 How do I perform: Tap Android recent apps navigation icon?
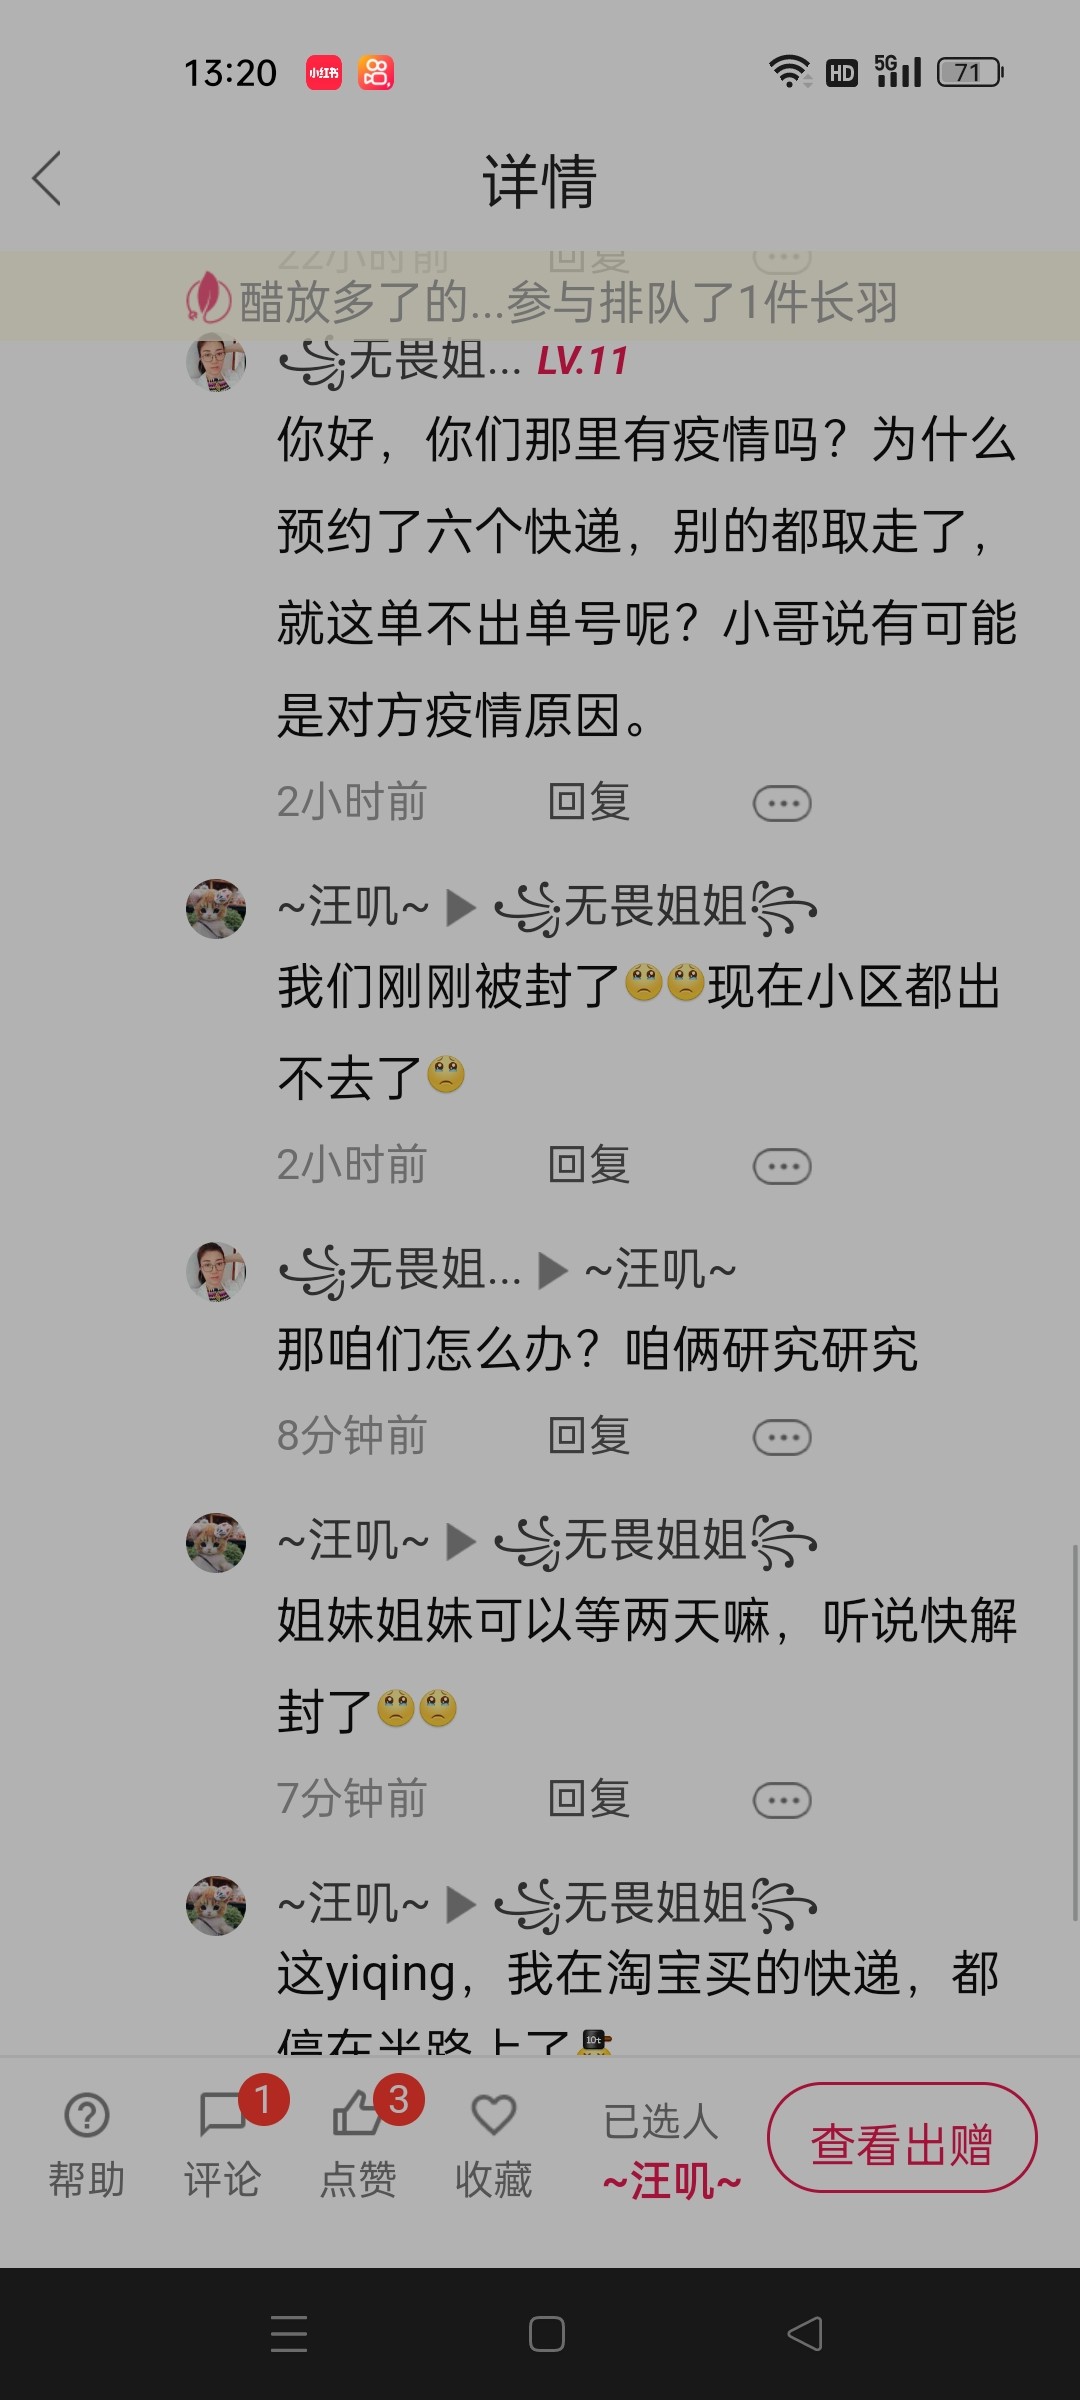(x=289, y=2334)
